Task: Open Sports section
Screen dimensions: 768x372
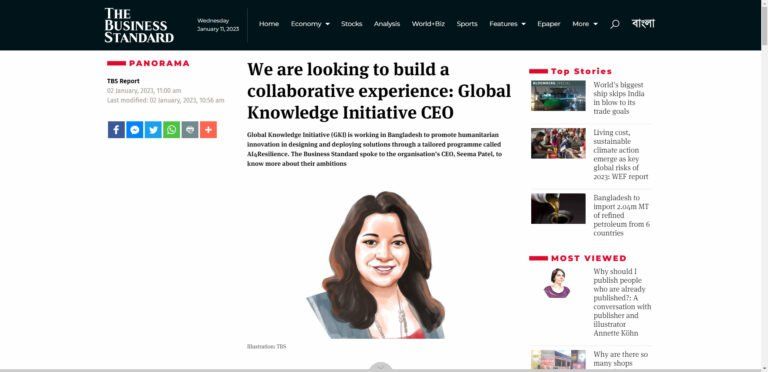Action: click(x=467, y=24)
